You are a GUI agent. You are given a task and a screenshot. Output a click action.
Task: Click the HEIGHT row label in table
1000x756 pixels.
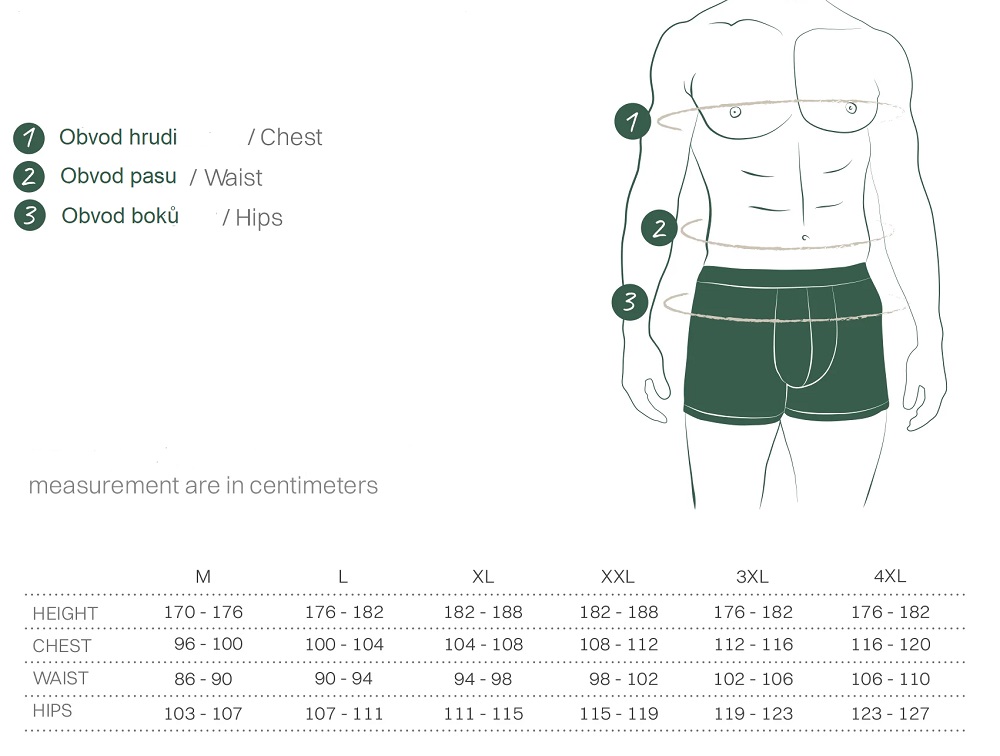(65, 613)
